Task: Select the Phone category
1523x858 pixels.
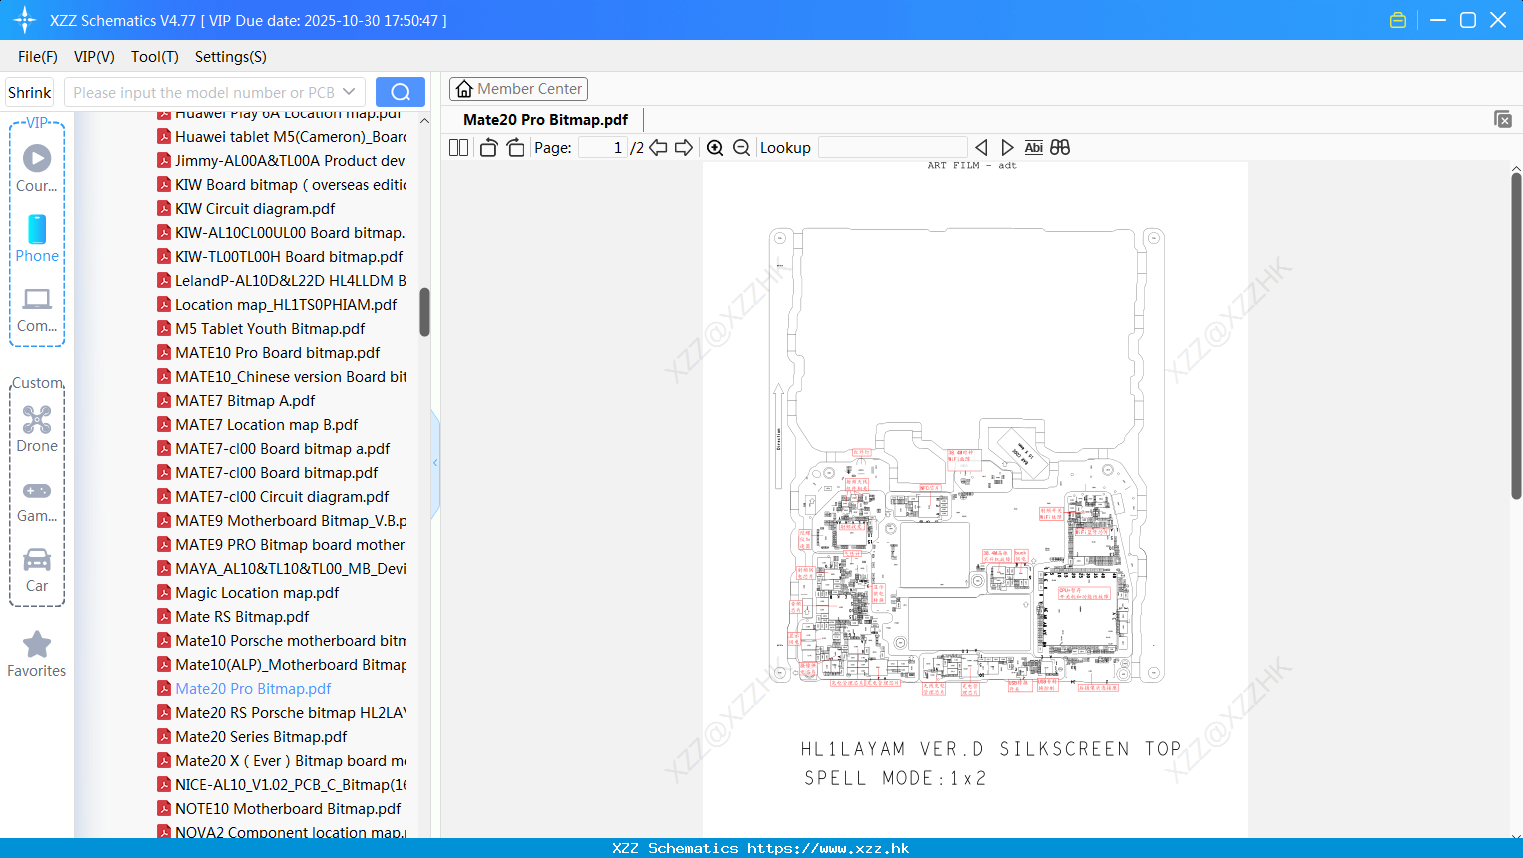Action: coord(37,238)
